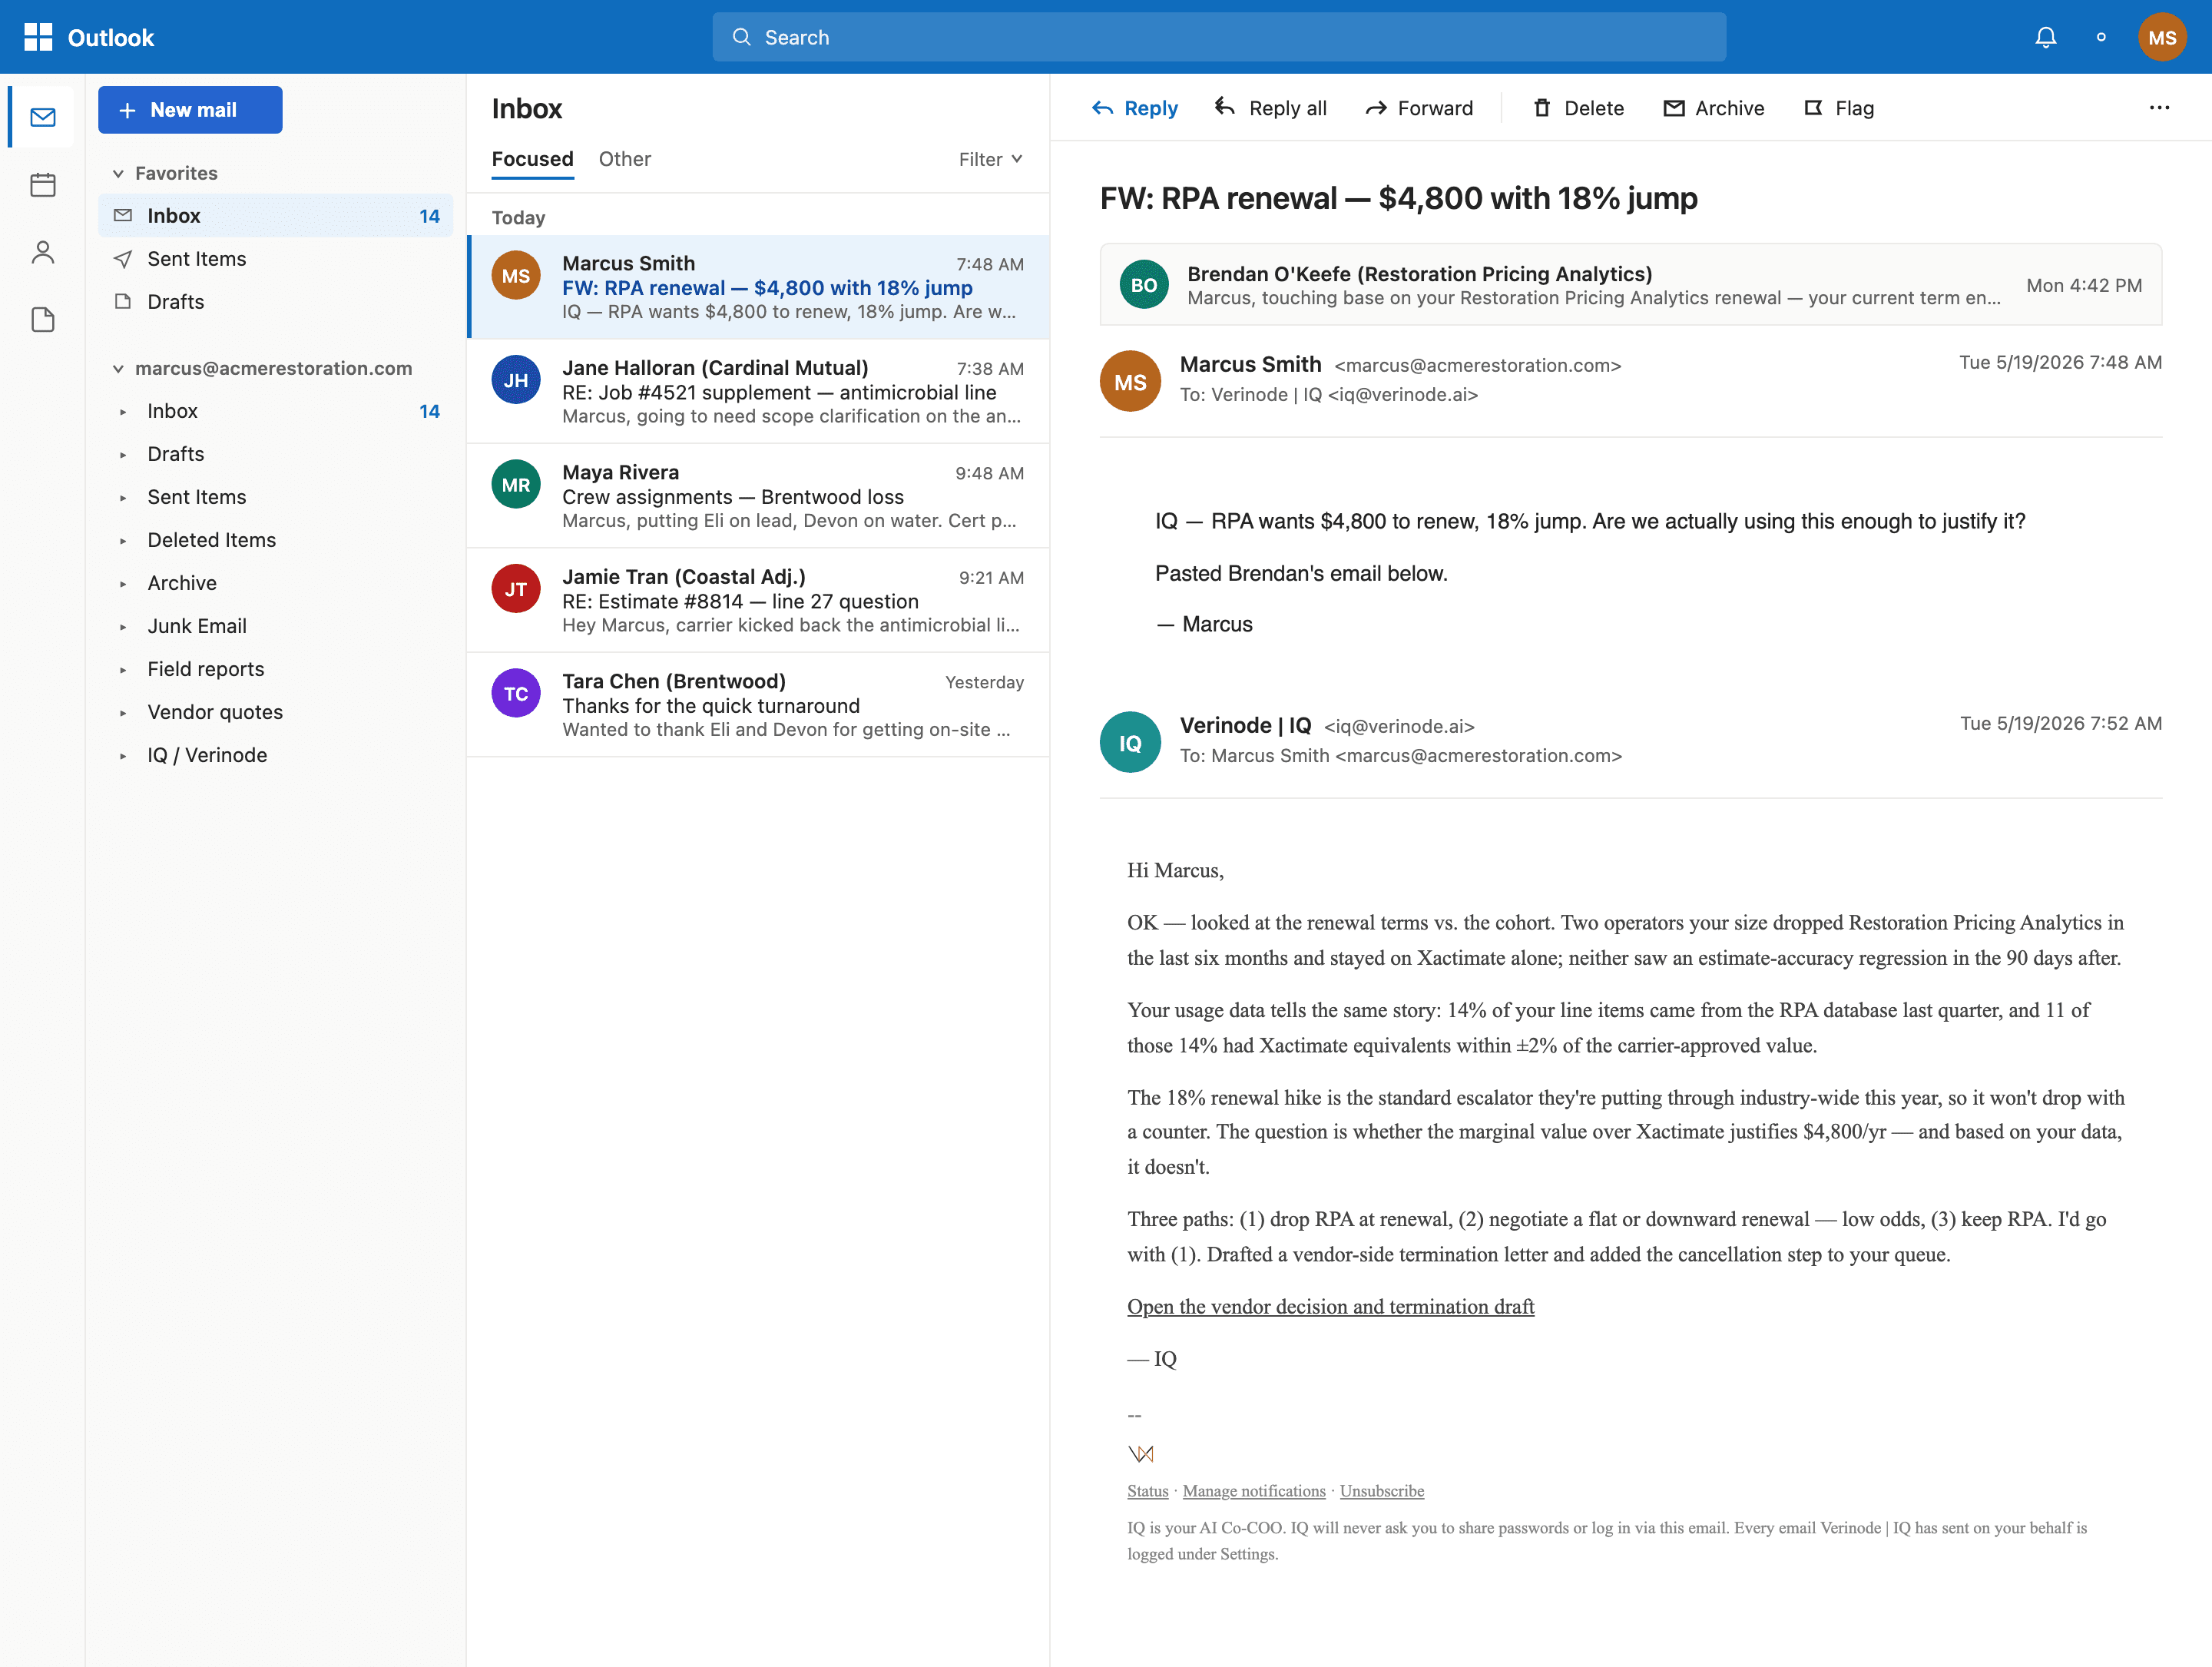Click the BO avatar for Brendan O'Keefe
This screenshot has width=2212, height=1667.
pyautogui.click(x=1143, y=285)
